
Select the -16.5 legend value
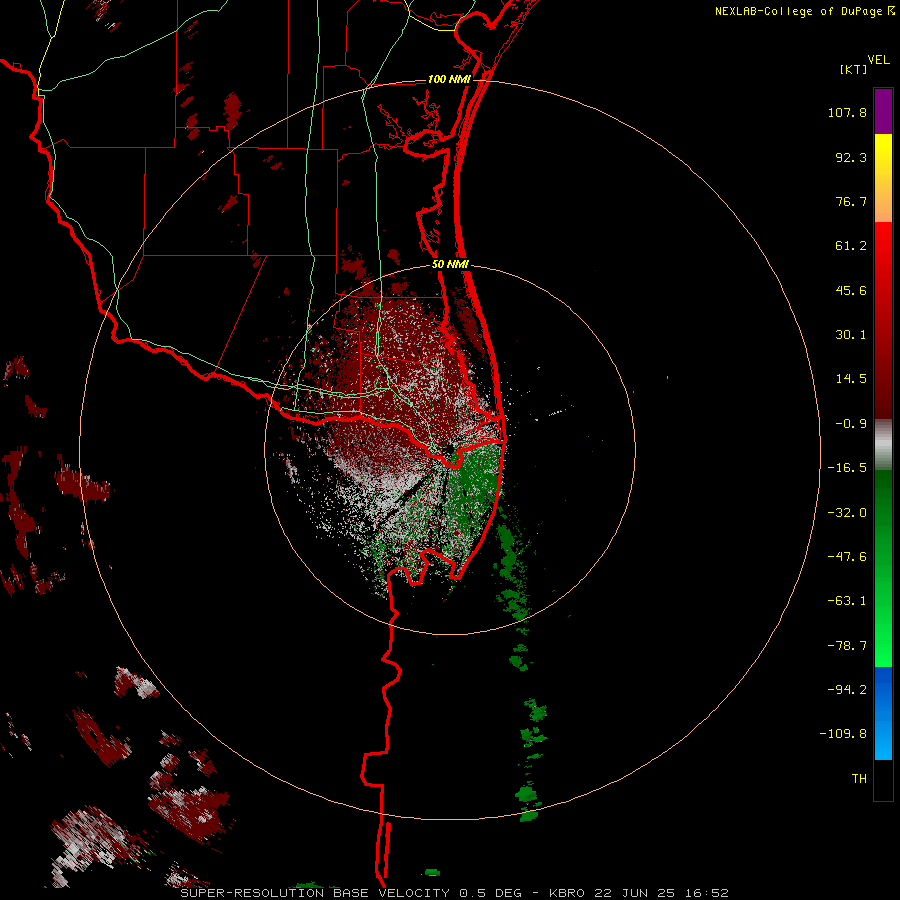tap(847, 468)
